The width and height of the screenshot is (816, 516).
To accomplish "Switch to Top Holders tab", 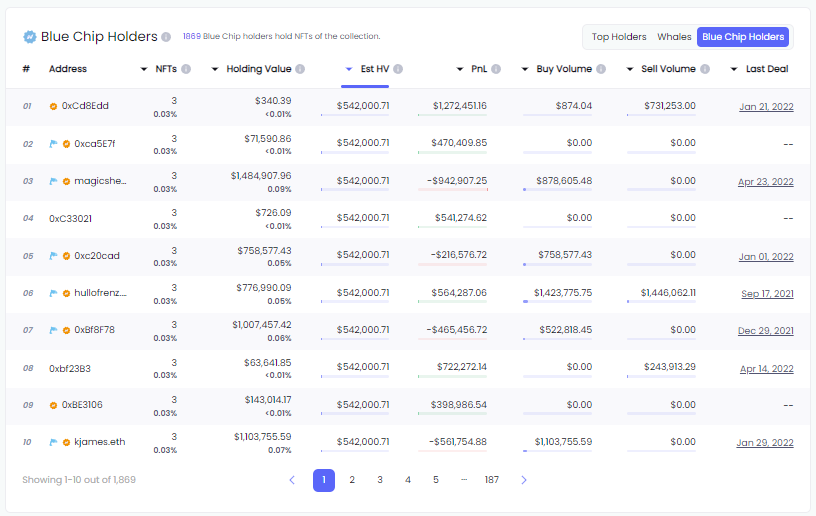I will tap(619, 37).
